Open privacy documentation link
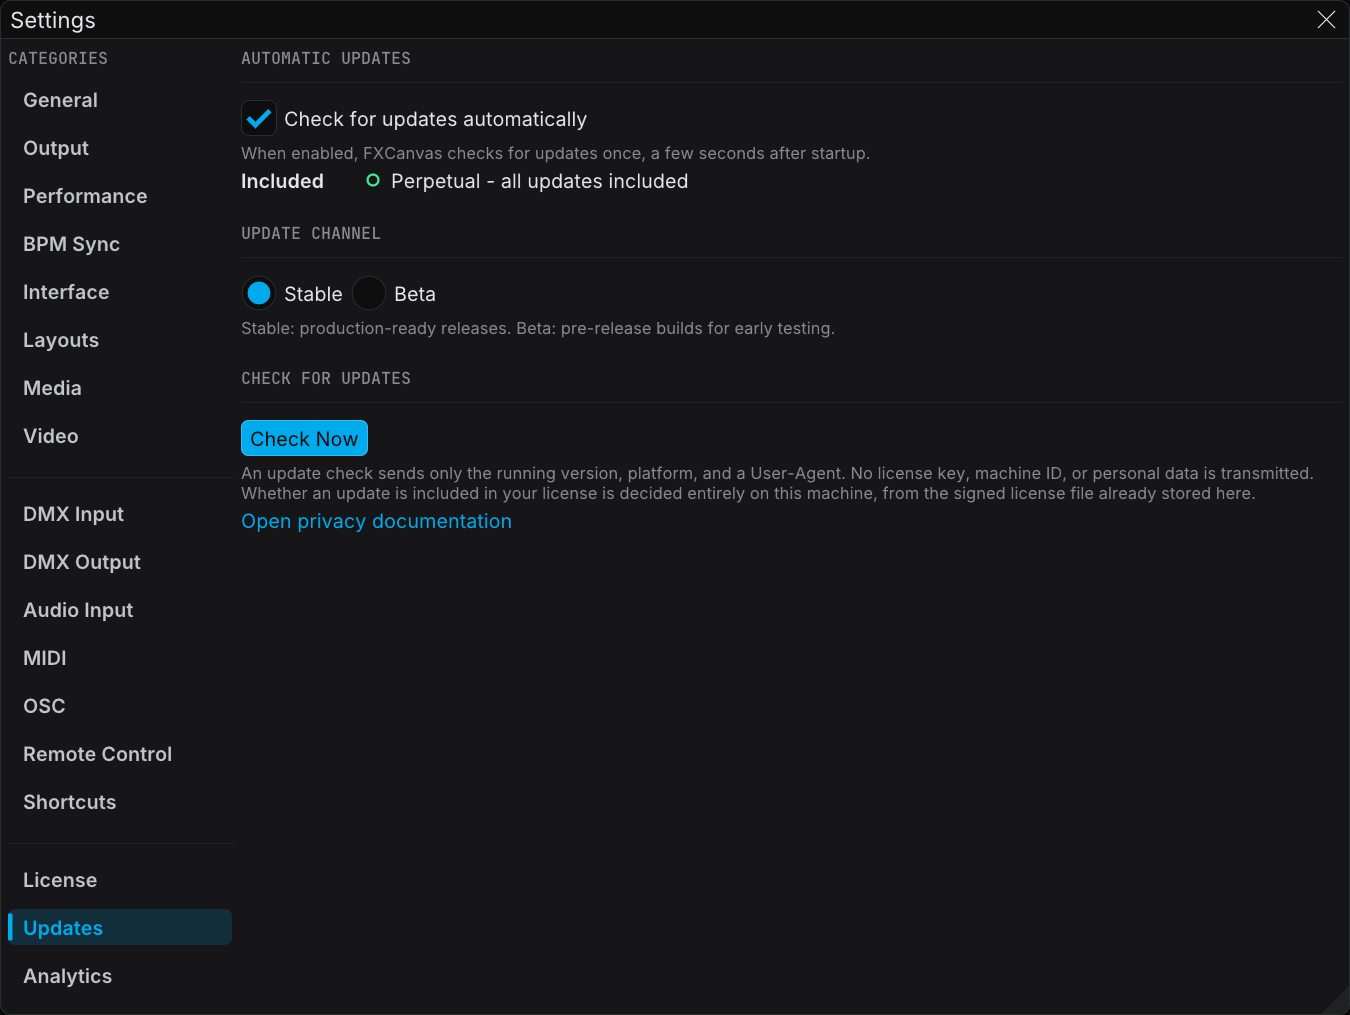 pyautogui.click(x=376, y=521)
